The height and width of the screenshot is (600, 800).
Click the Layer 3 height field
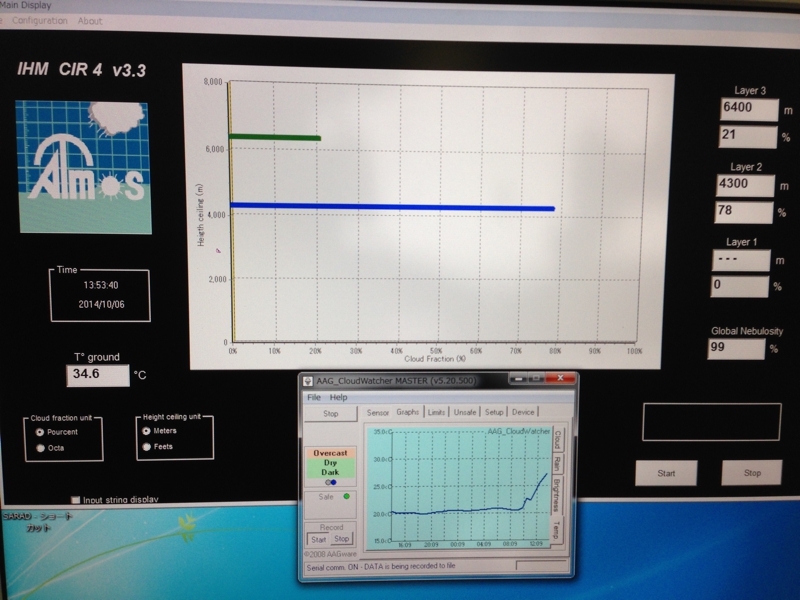click(x=745, y=108)
